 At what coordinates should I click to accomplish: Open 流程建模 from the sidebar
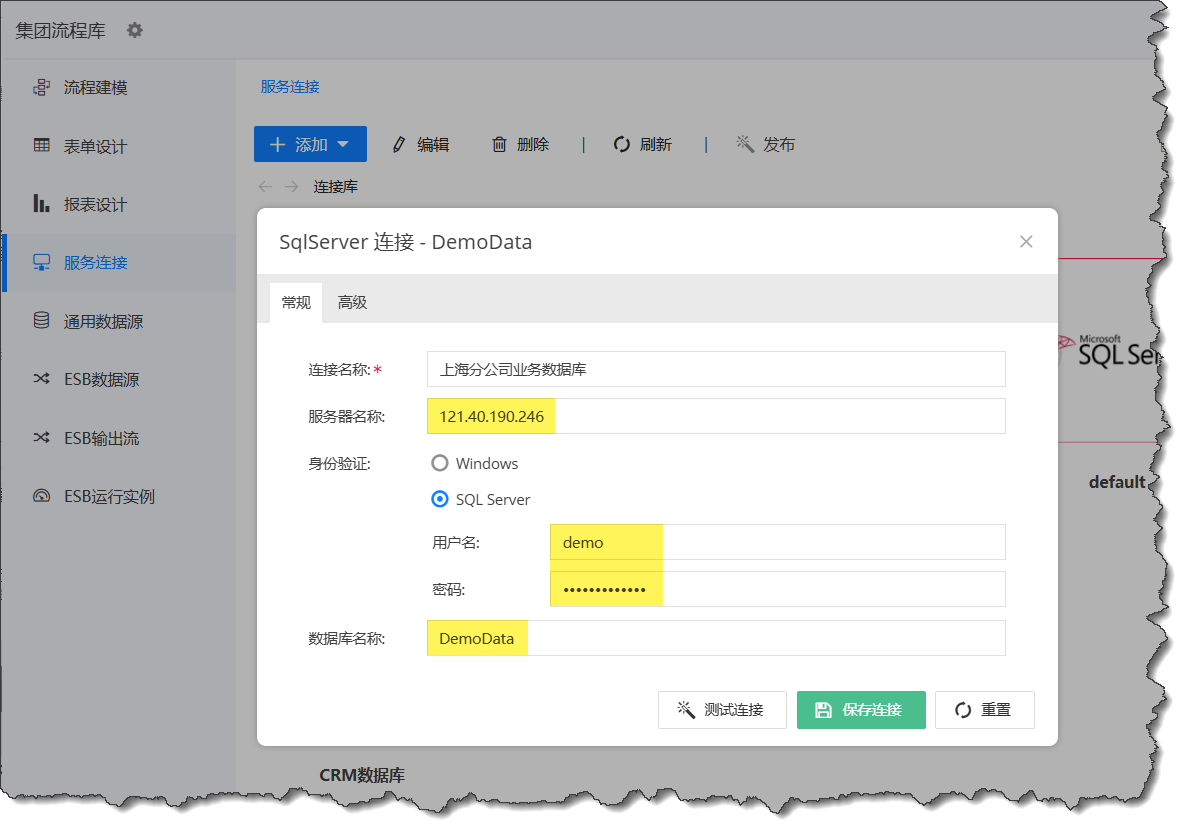tap(95, 88)
